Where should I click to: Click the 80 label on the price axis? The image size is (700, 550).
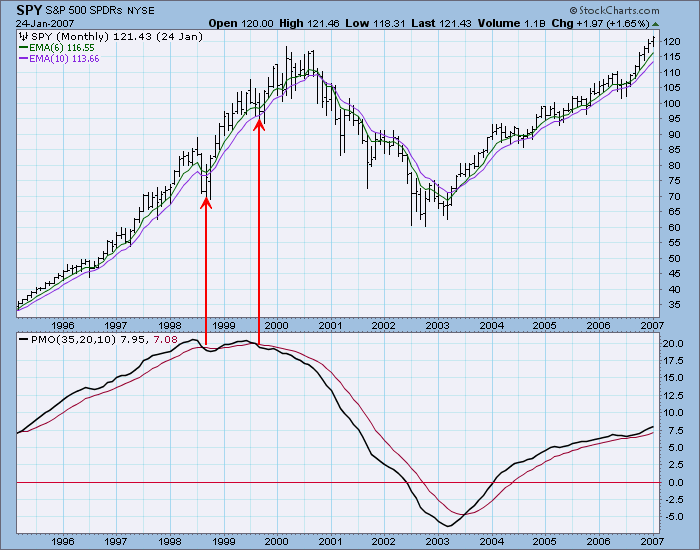675,165
